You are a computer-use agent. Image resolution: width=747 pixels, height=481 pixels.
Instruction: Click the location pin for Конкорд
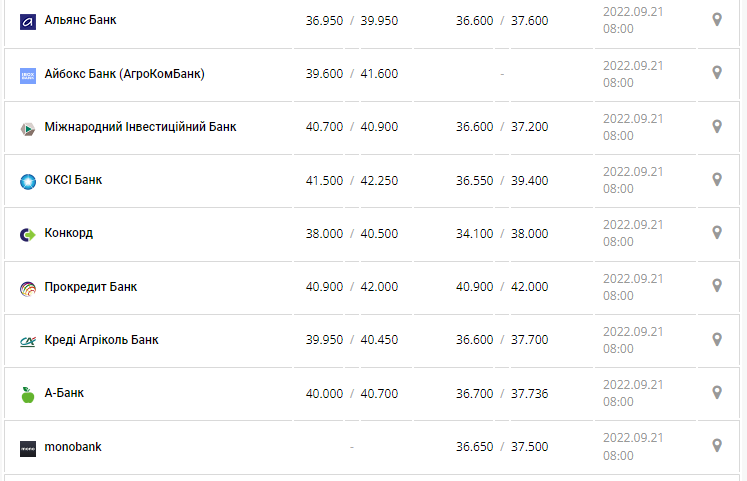pos(716,233)
